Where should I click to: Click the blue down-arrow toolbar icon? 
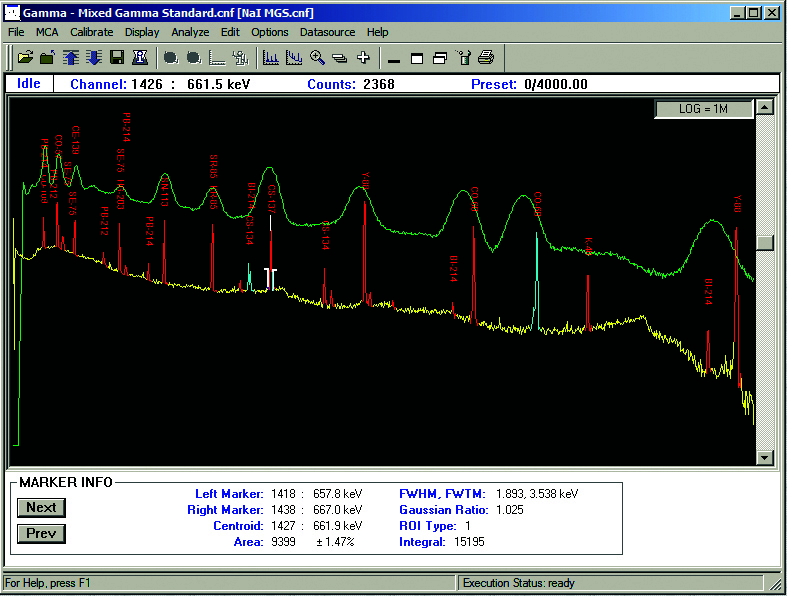click(94, 58)
